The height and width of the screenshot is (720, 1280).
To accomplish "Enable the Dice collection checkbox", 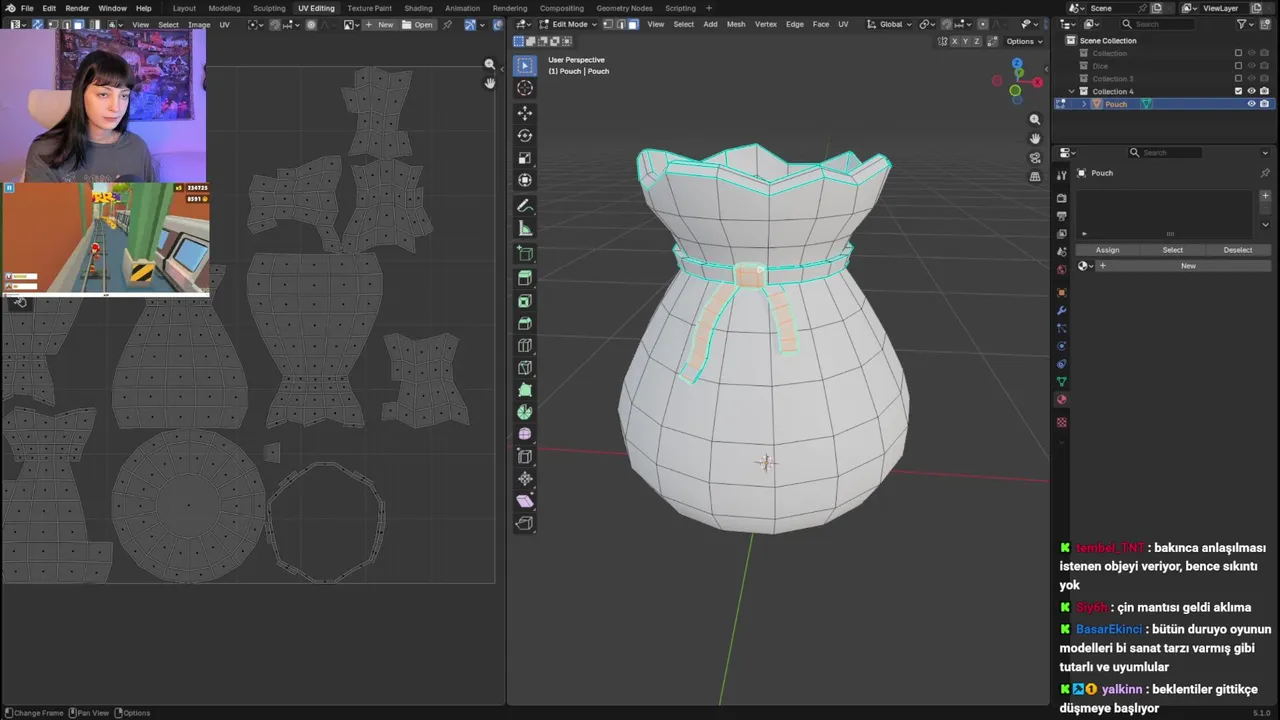I will (x=1238, y=66).
